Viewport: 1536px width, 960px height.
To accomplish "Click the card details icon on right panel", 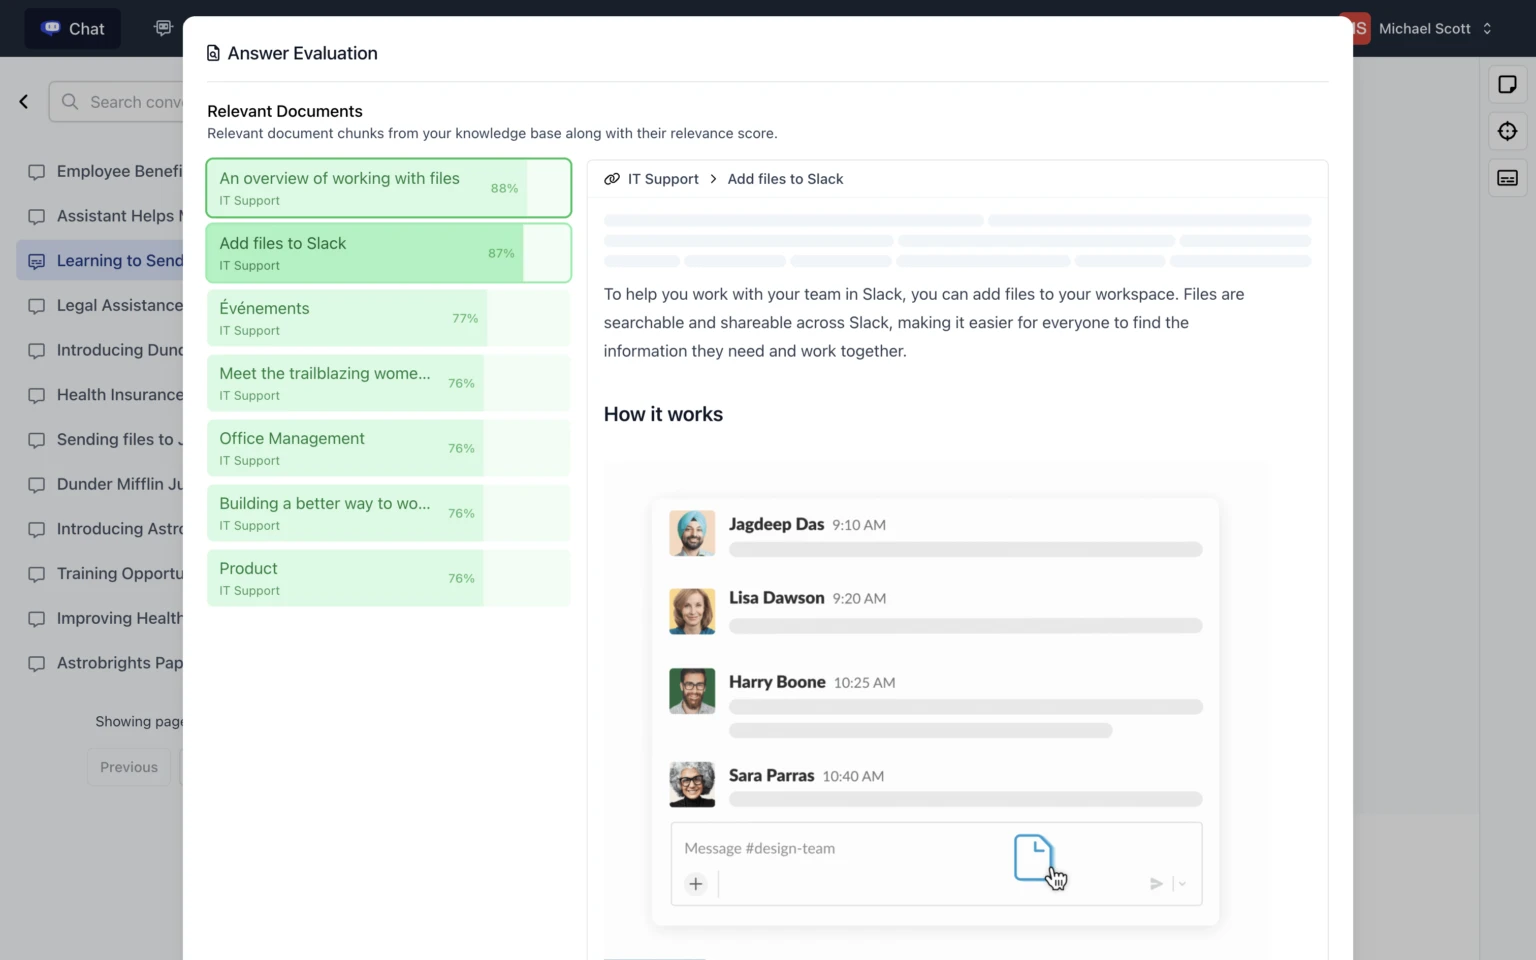I will [1507, 177].
